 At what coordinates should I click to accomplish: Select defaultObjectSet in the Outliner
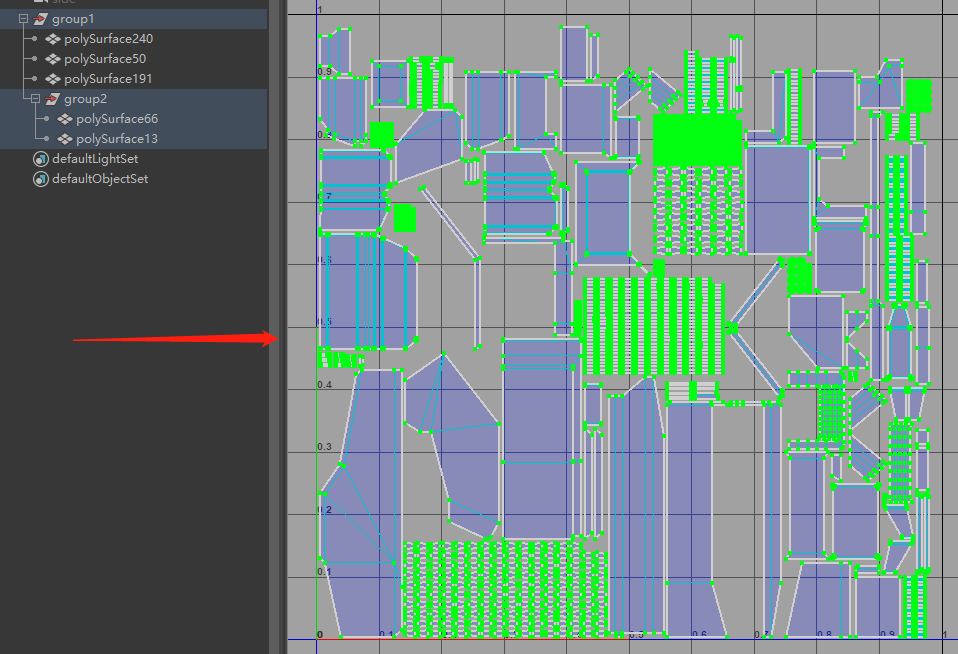click(x=100, y=179)
